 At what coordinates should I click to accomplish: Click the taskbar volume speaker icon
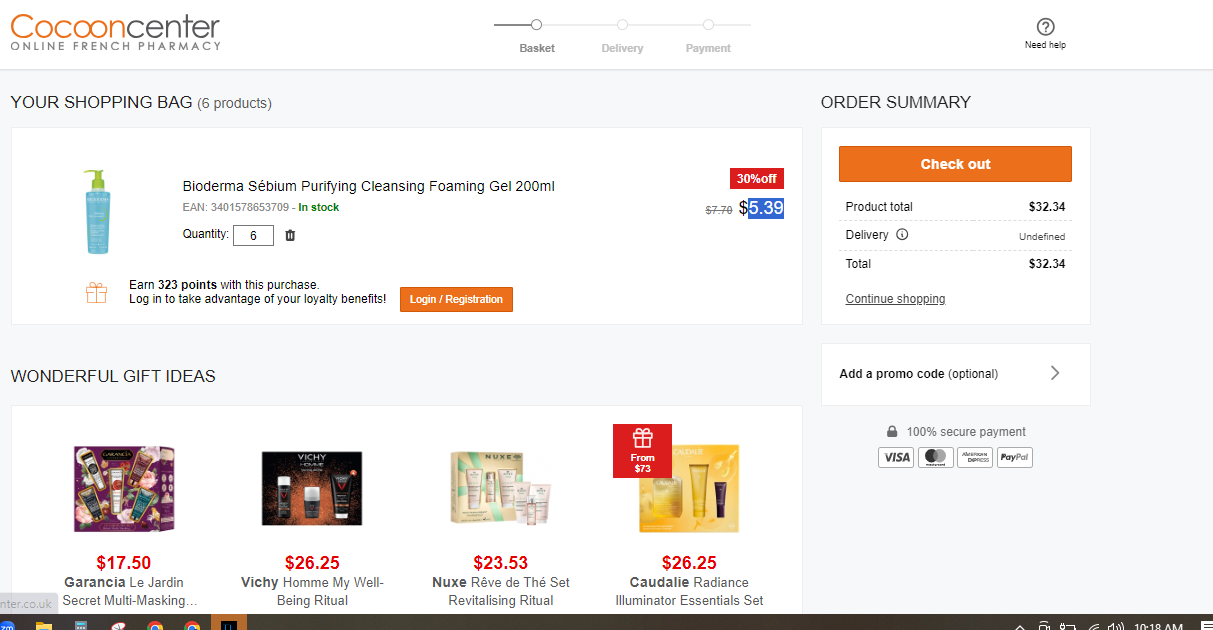tap(1116, 626)
